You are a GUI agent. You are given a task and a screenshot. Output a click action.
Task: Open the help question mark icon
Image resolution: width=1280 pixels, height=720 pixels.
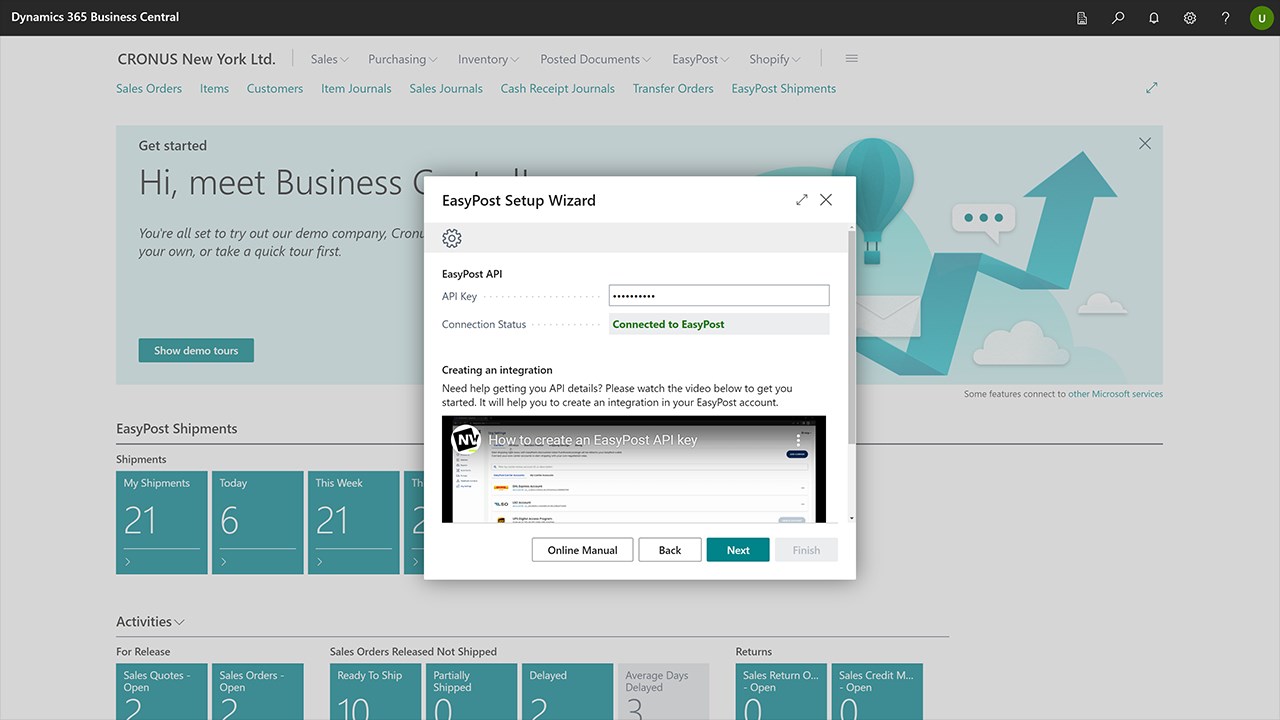point(1226,18)
